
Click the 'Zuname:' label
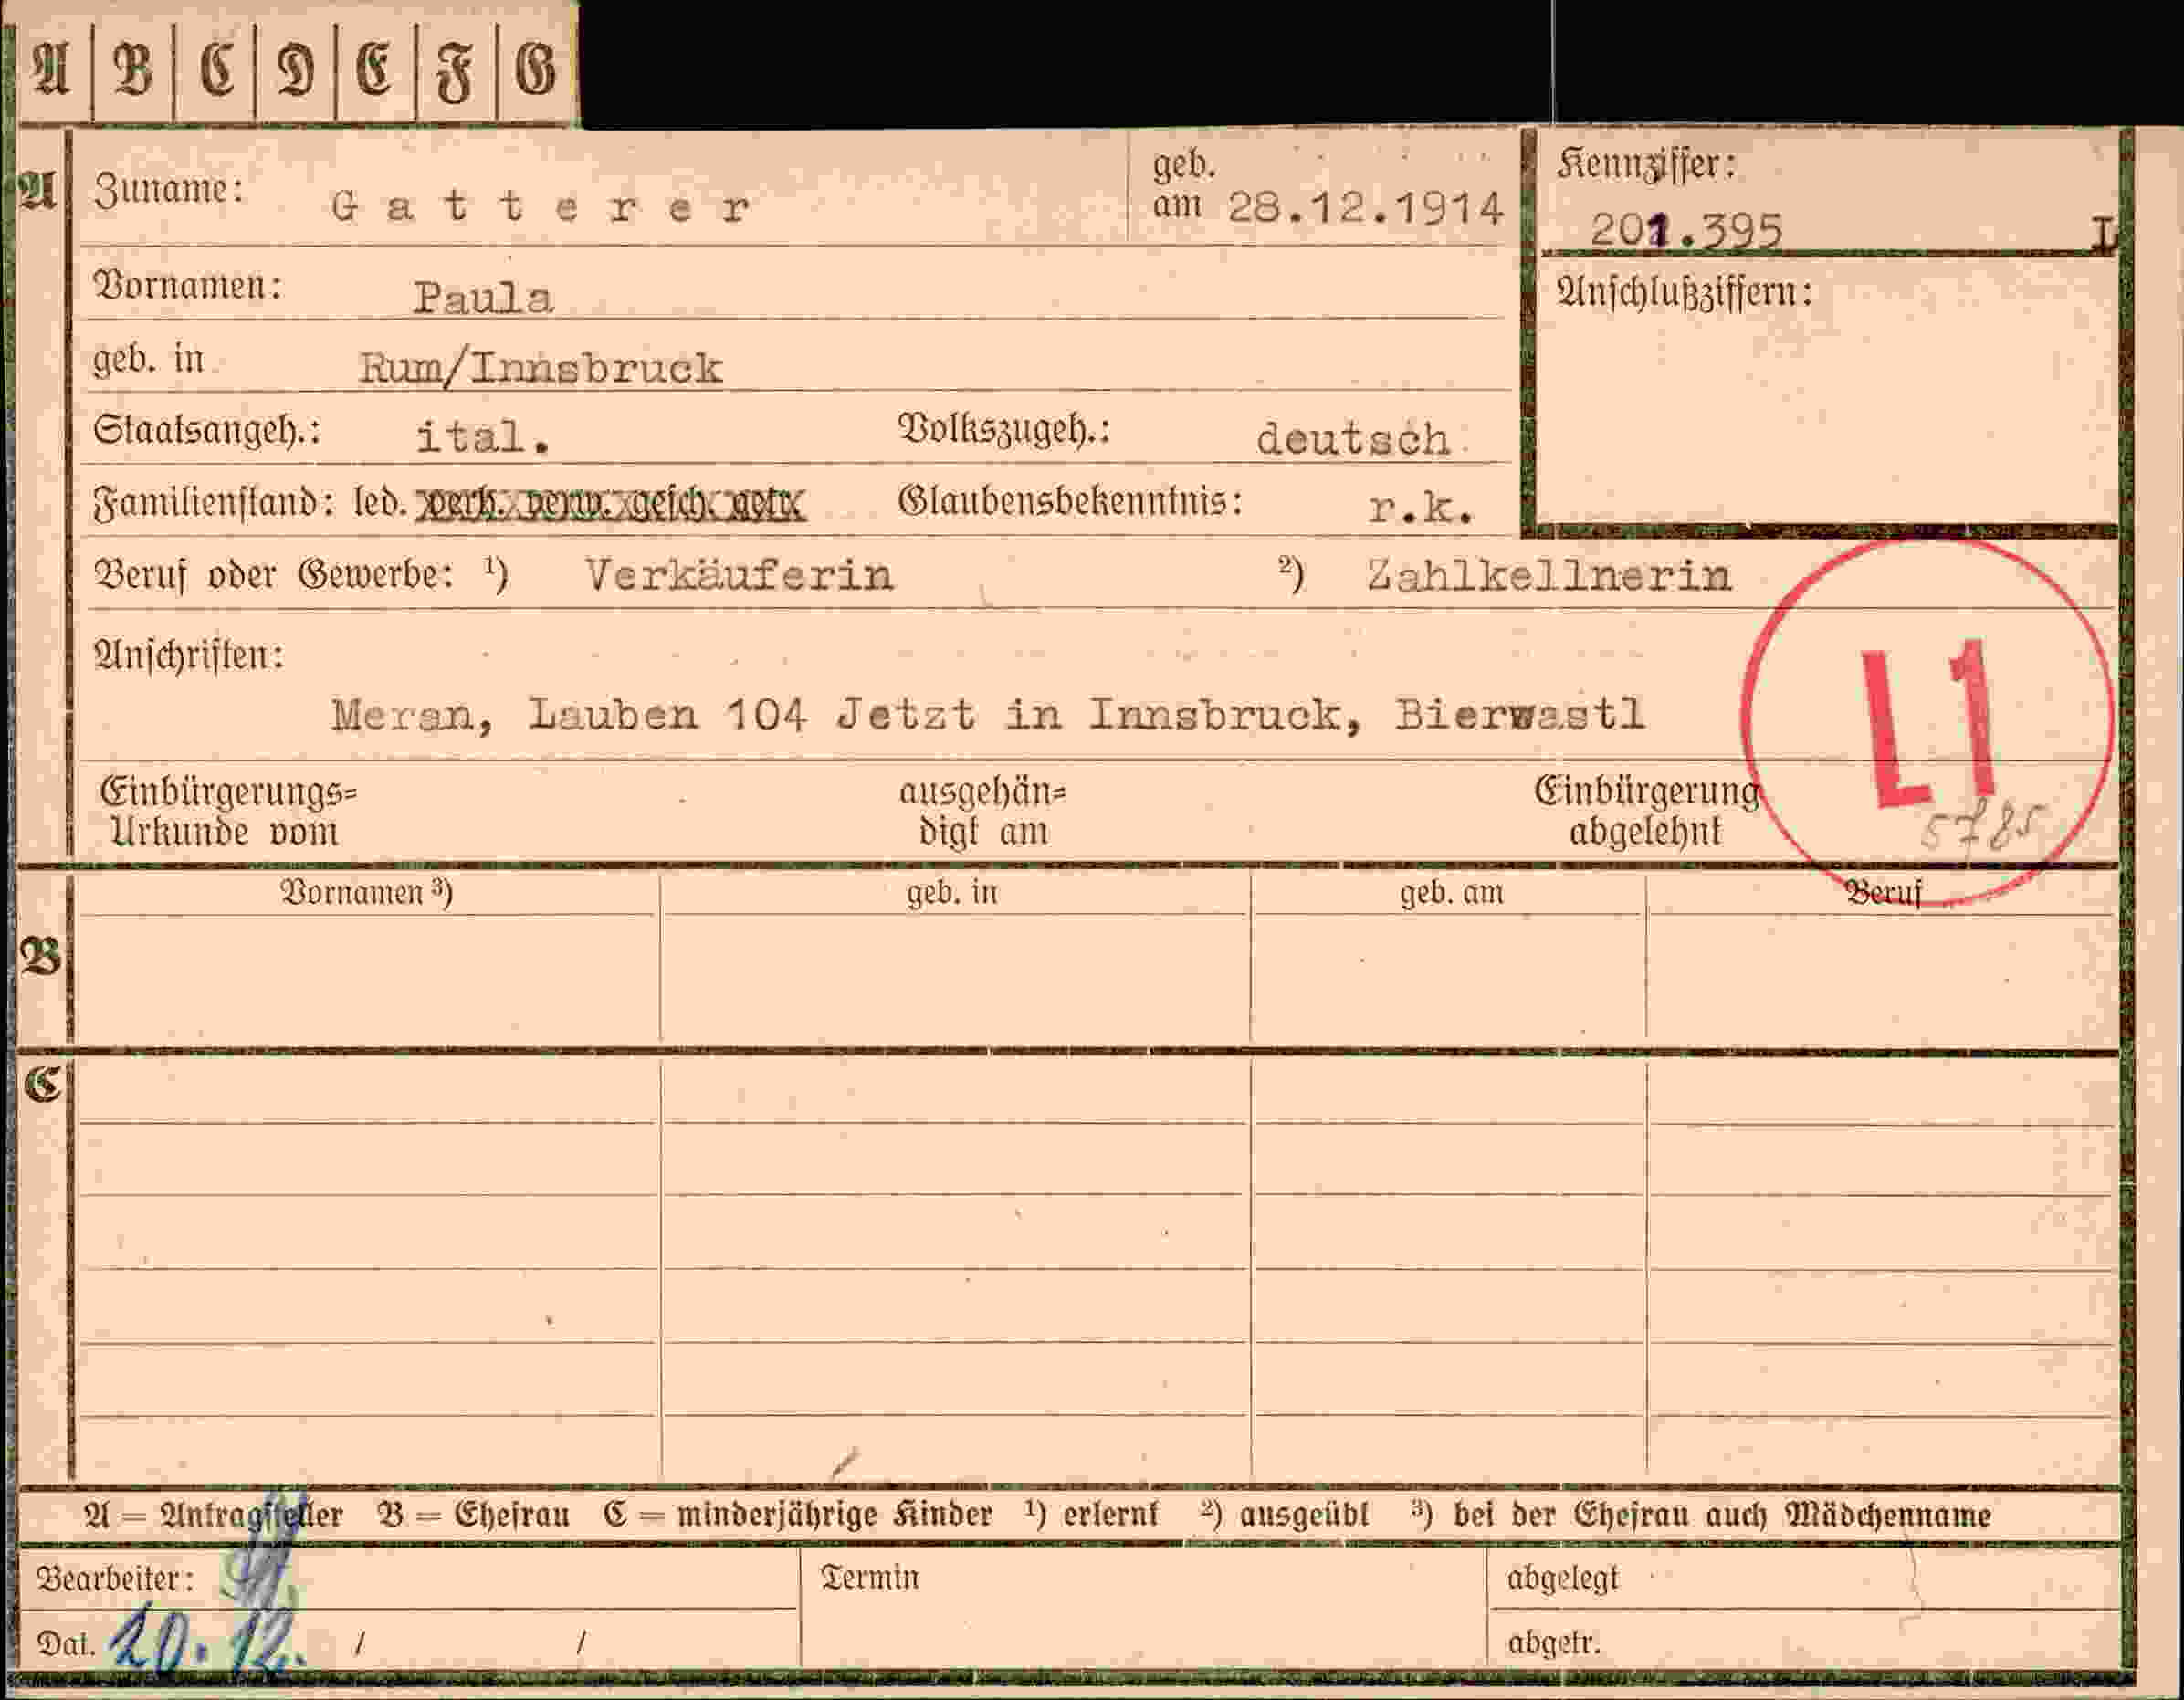pos(169,188)
